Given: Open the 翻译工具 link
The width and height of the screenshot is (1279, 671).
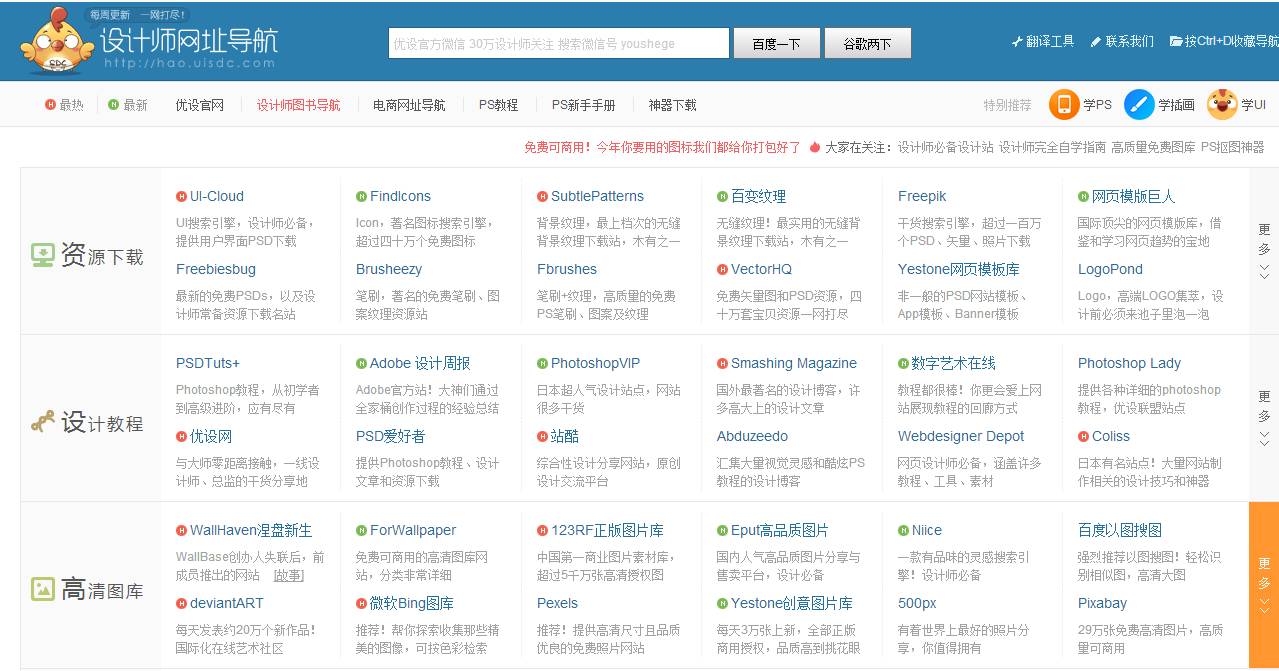Looking at the screenshot, I should [1043, 42].
